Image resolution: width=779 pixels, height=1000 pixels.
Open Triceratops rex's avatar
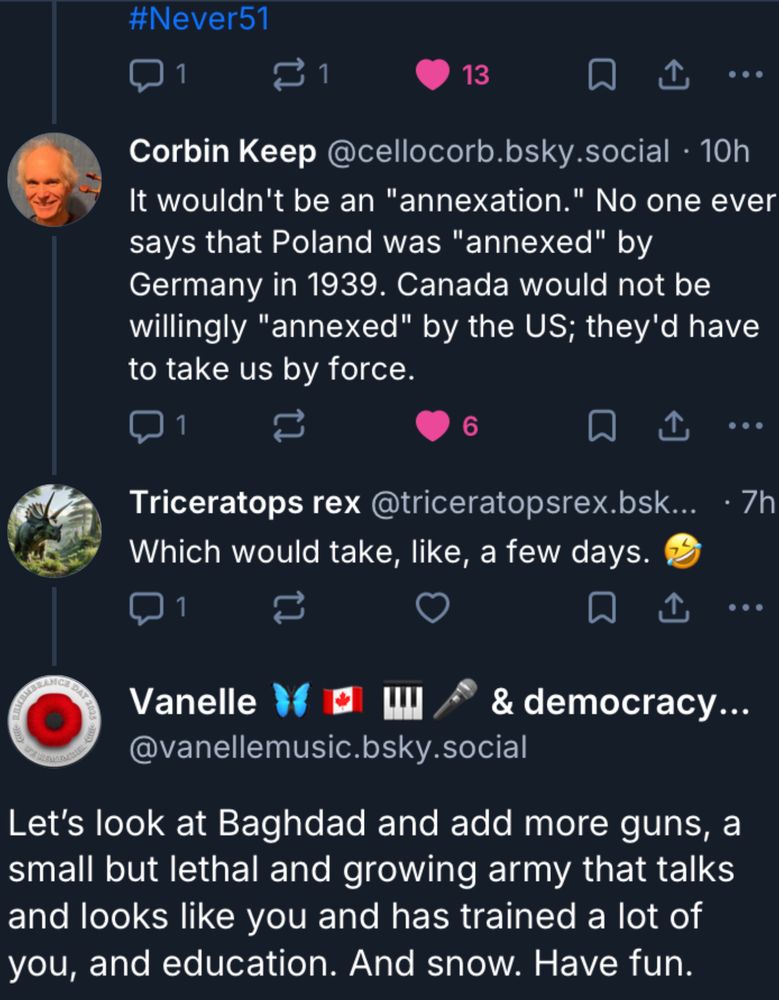54,532
